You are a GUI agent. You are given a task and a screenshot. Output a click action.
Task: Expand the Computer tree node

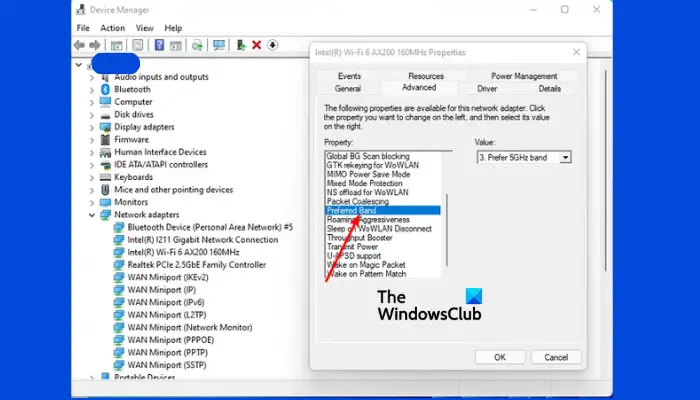point(92,102)
